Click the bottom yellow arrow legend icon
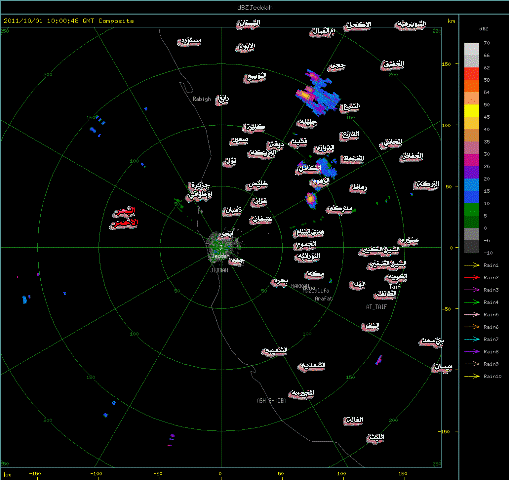This screenshot has width=509, height=480. pyautogui.click(x=472, y=376)
